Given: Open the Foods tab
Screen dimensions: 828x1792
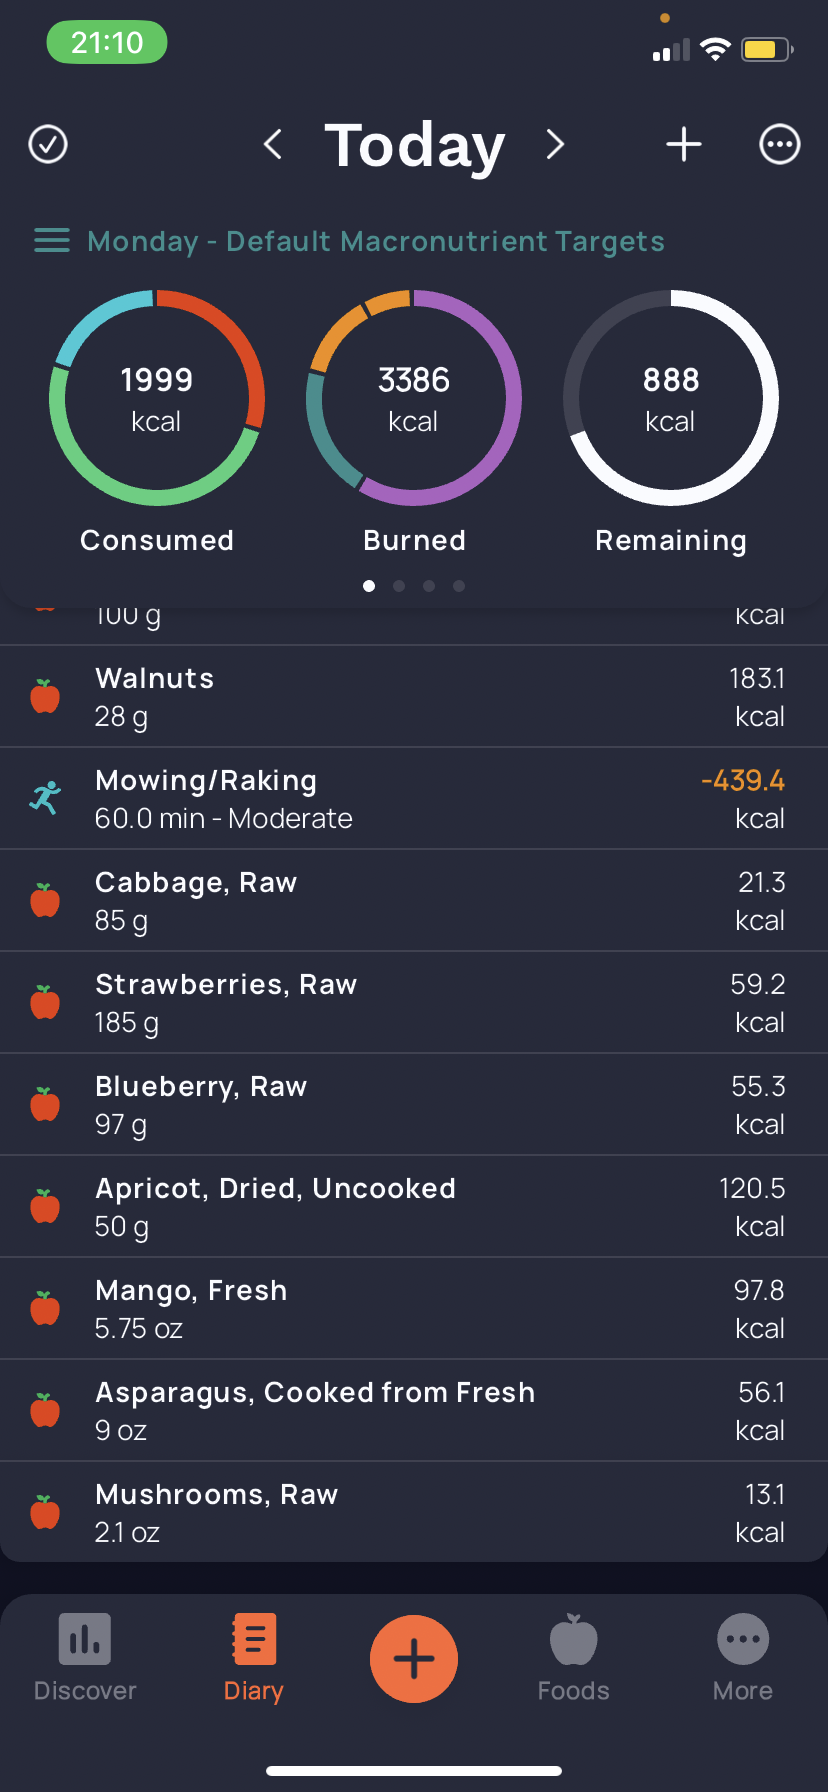Looking at the screenshot, I should tap(573, 1658).
